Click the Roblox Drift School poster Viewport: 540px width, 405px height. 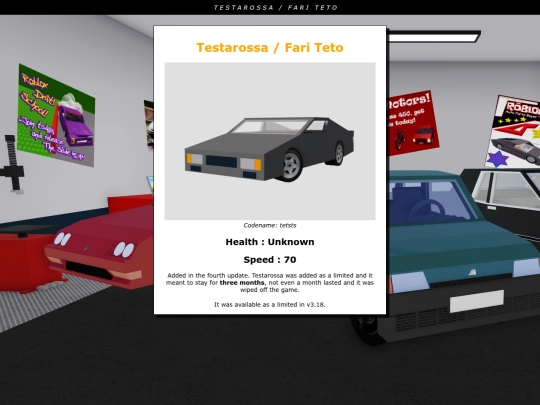[56, 115]
